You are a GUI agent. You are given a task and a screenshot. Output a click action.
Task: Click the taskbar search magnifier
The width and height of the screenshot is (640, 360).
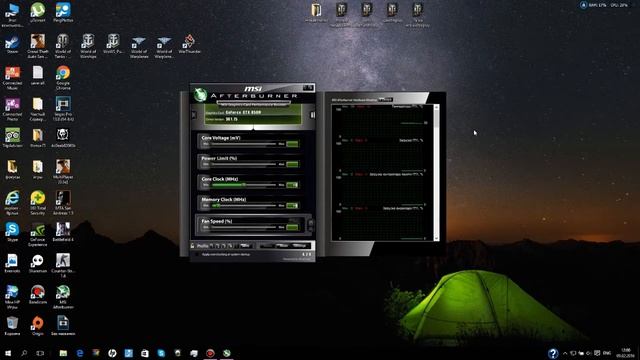tap(24, 353)
